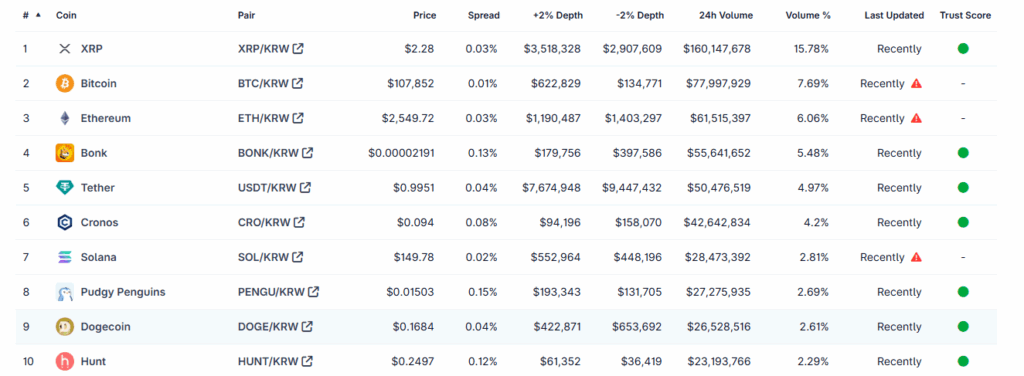
Task: Click green trust score dot for Cronos
Action: click(x=963, y=222)
